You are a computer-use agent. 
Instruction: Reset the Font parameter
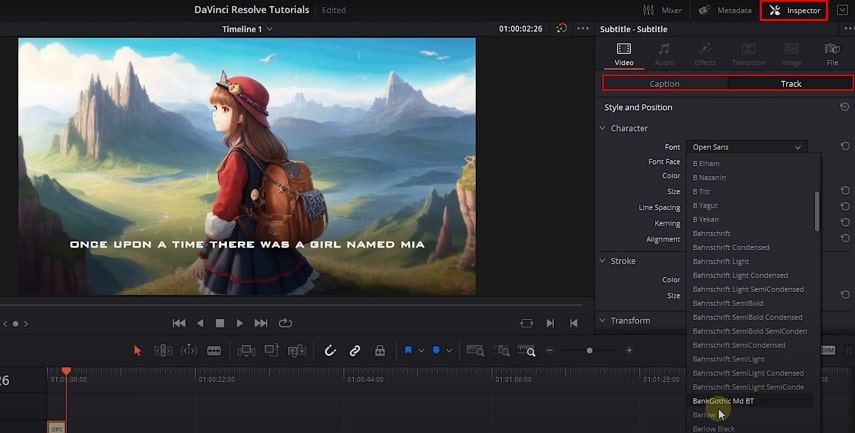tap(845, 146)
